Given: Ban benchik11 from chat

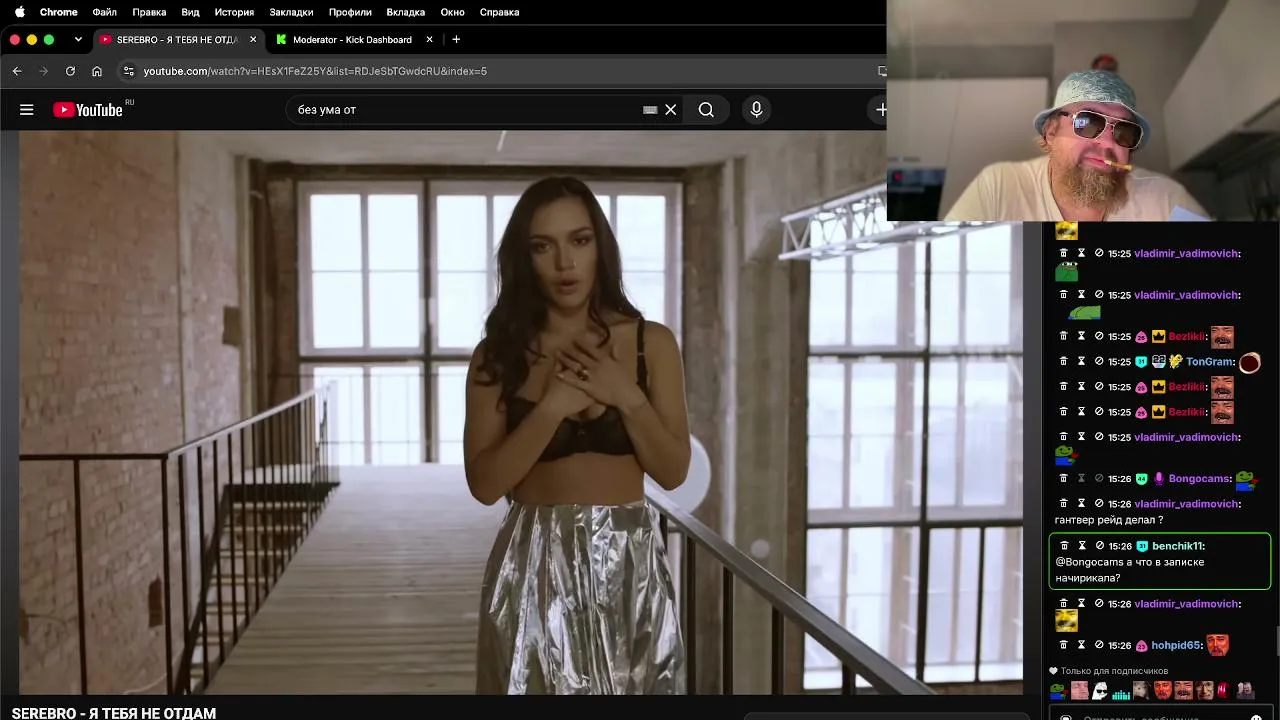Looking at the screenshot, I should 1099,546.
